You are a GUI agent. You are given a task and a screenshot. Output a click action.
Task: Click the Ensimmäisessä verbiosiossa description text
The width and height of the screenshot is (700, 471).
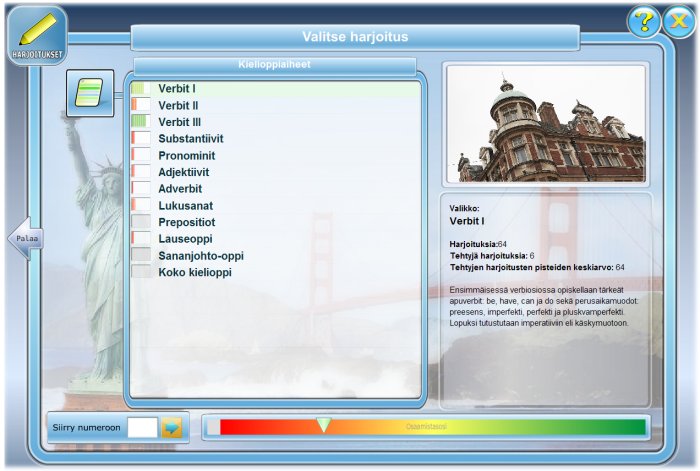point(544,306)
